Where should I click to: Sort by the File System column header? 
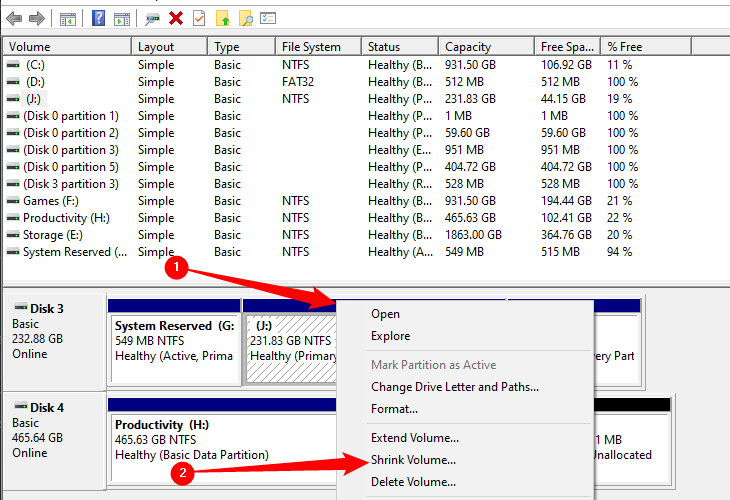click(x=311, y=47)
